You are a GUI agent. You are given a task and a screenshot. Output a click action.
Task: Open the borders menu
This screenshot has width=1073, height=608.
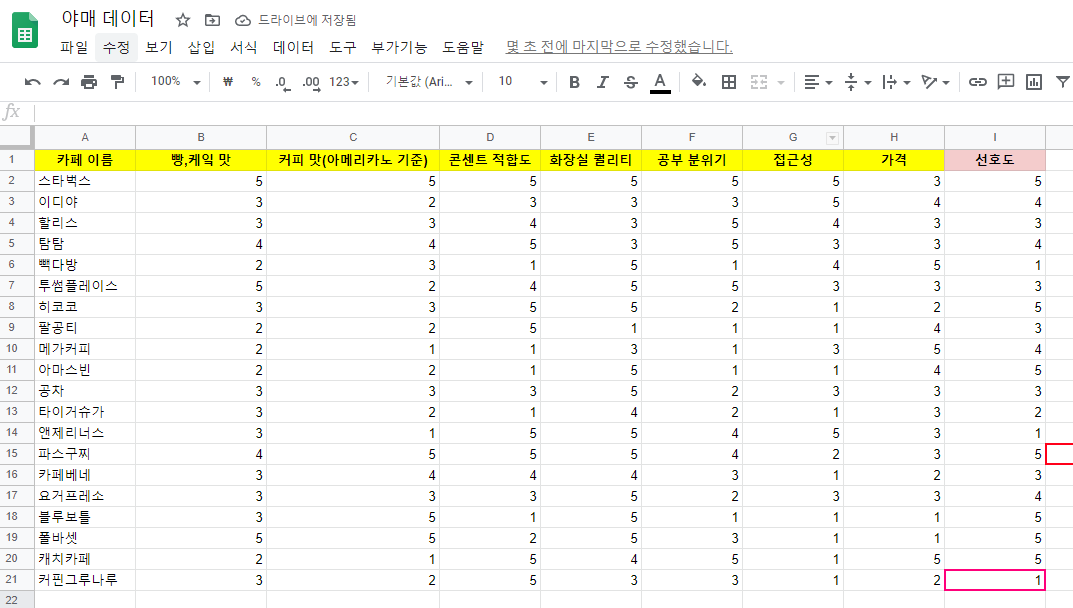click(729, 82)
